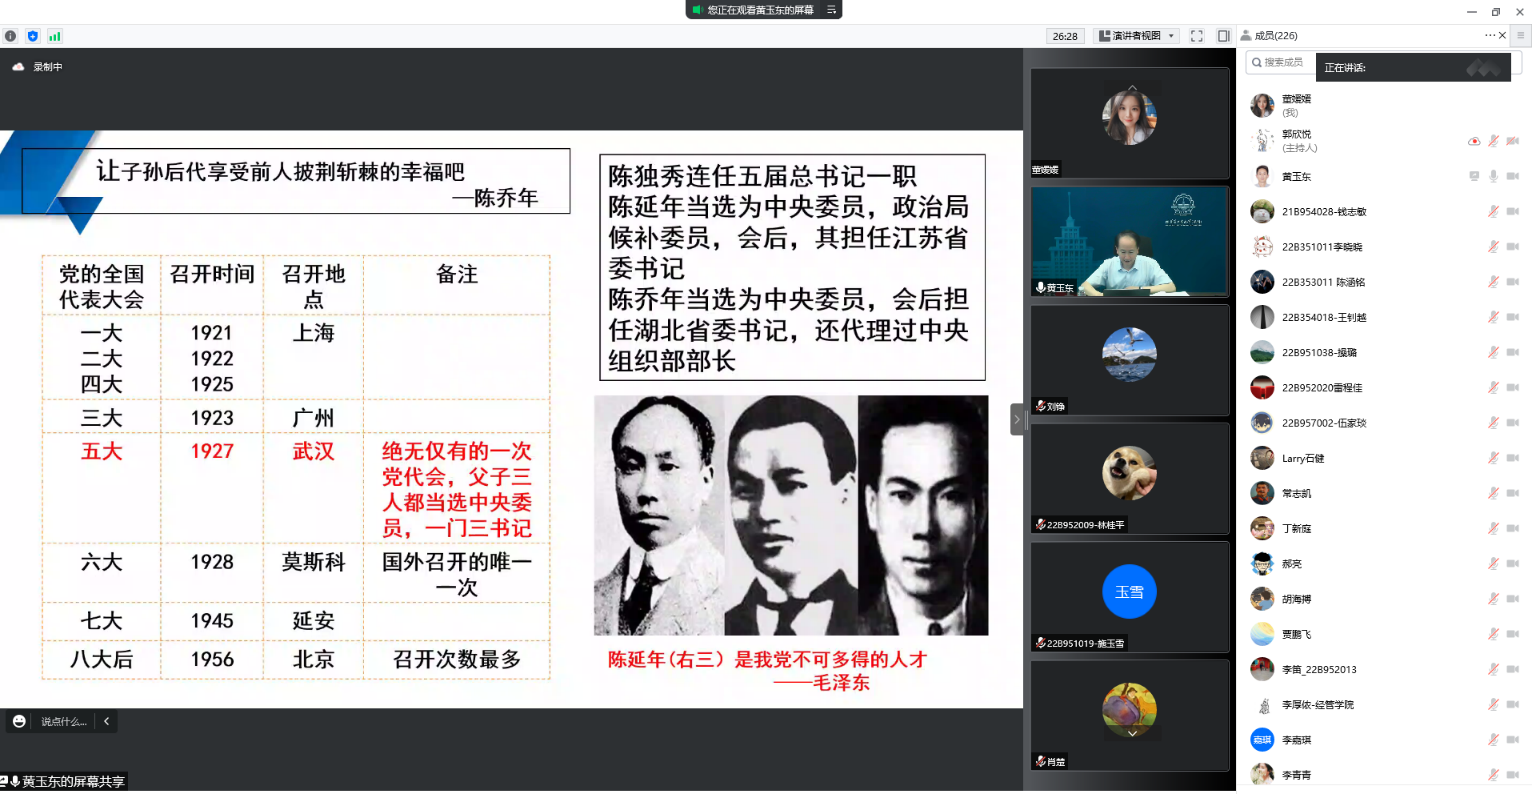The width and height of the screenshot is (1532, 794).
Task: Click the hamburger menu in panel top-right corner
Action: tap(1521, 35)
